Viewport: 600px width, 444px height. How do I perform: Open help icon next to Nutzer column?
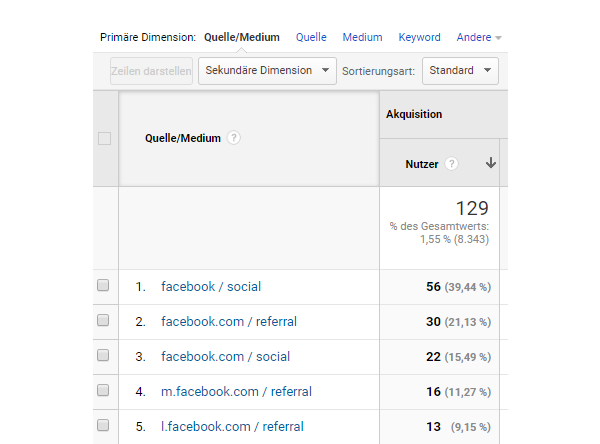pos(452,164)
